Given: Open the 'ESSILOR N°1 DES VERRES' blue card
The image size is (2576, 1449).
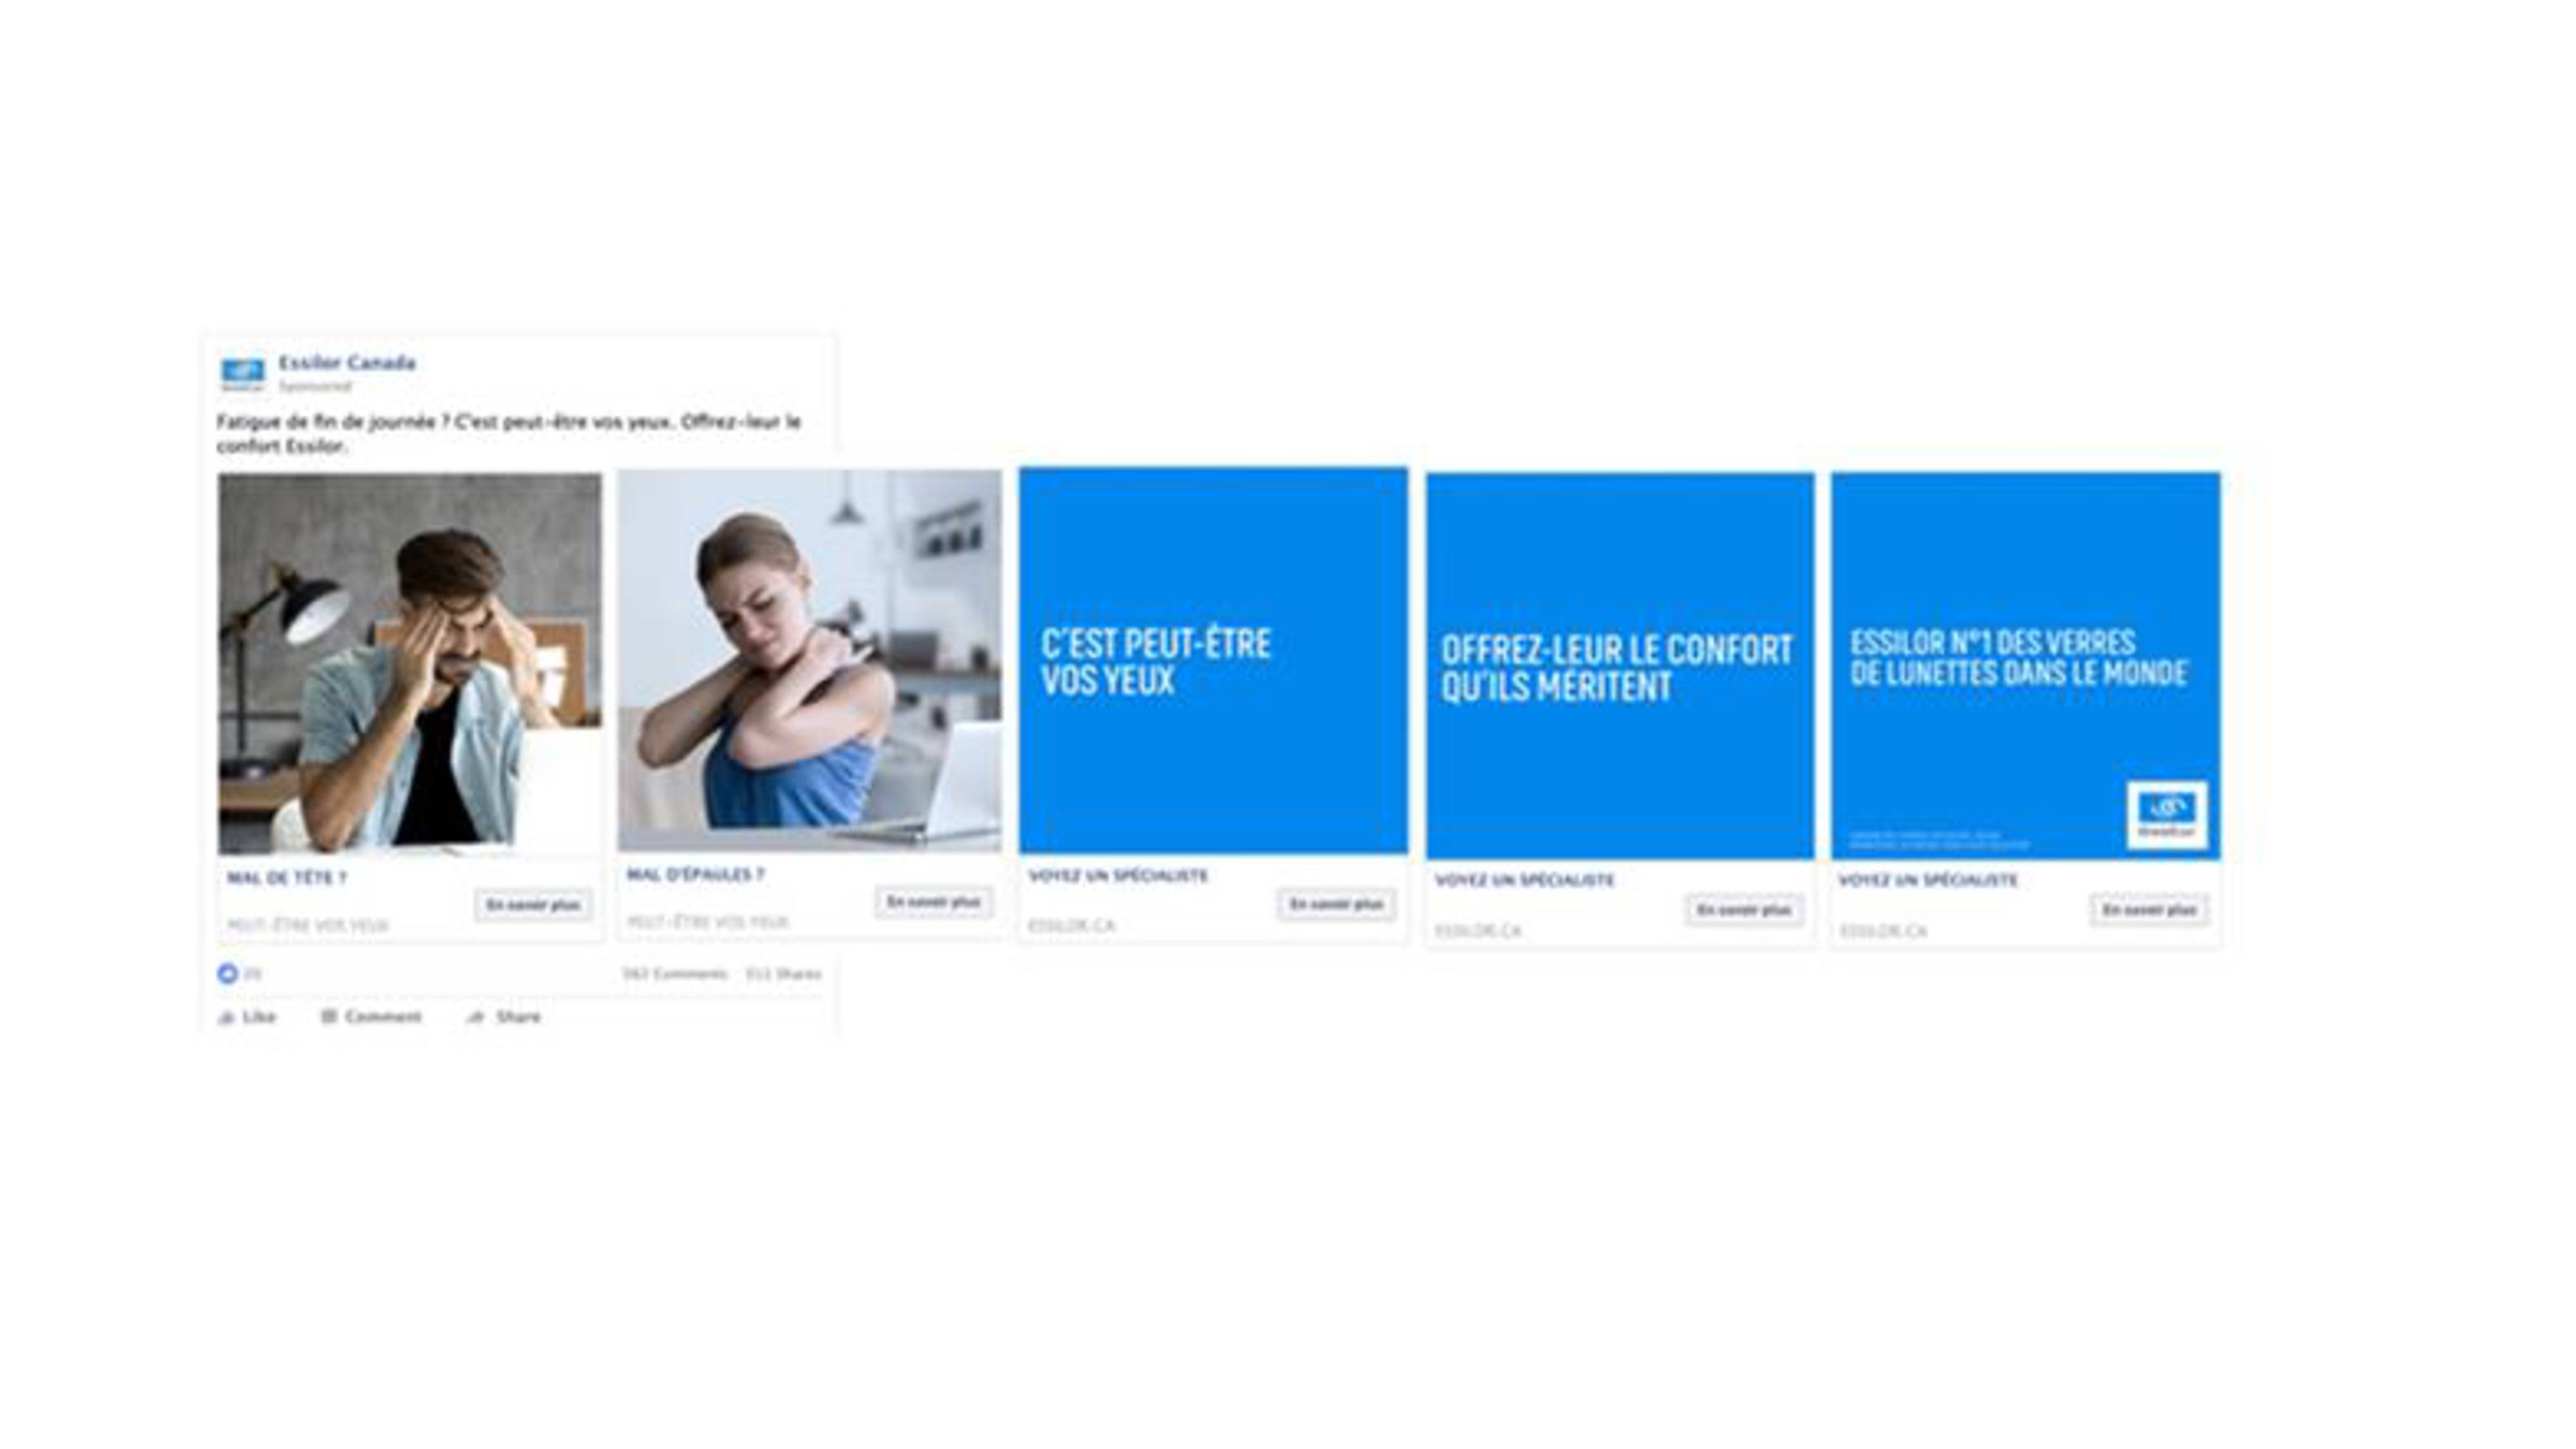Looking at the screenshot, I should click(2026, 666).
